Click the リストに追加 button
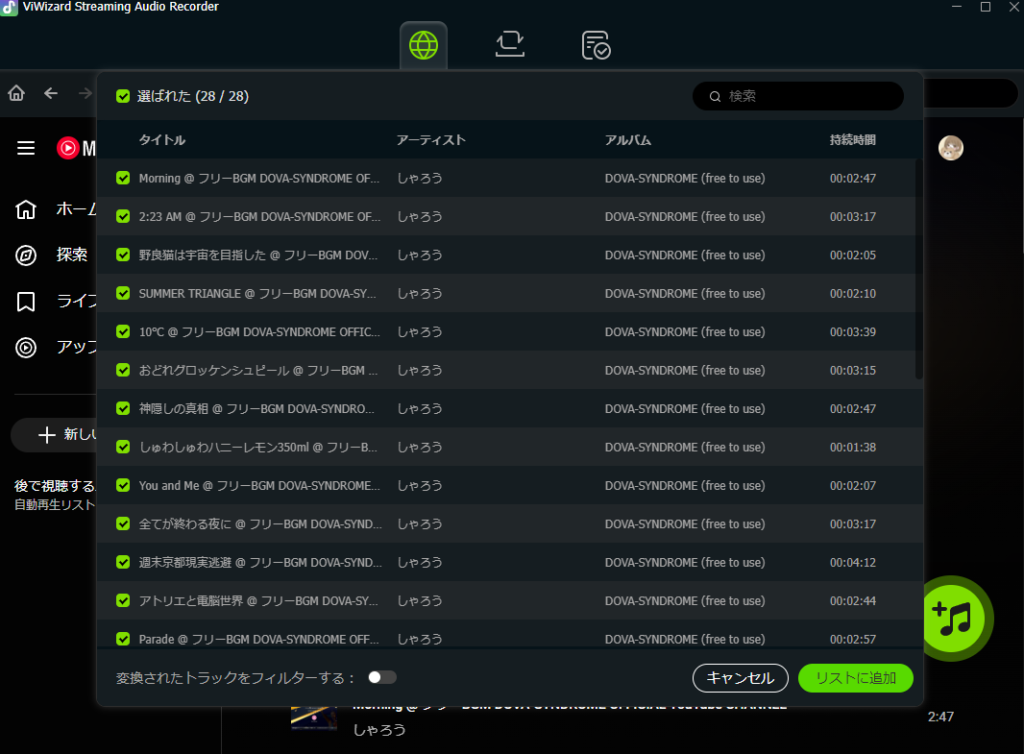The image size is (1024, 754). click(x=855, y=678)
